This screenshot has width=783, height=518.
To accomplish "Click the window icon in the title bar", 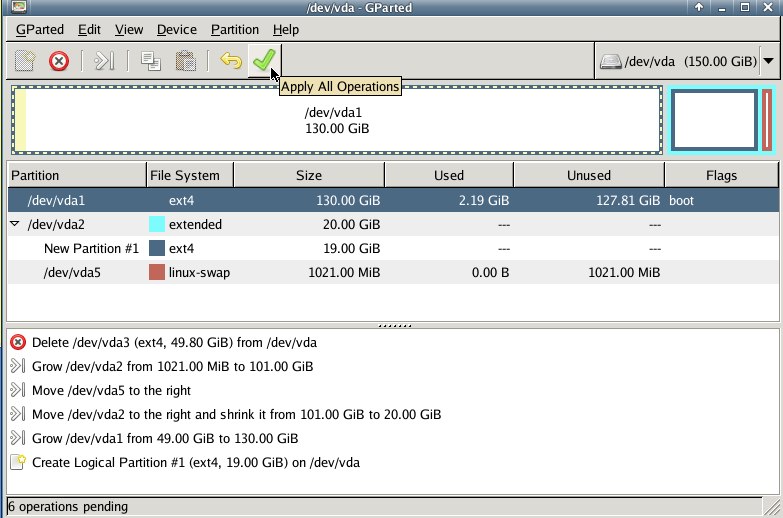I will point(19,6).
